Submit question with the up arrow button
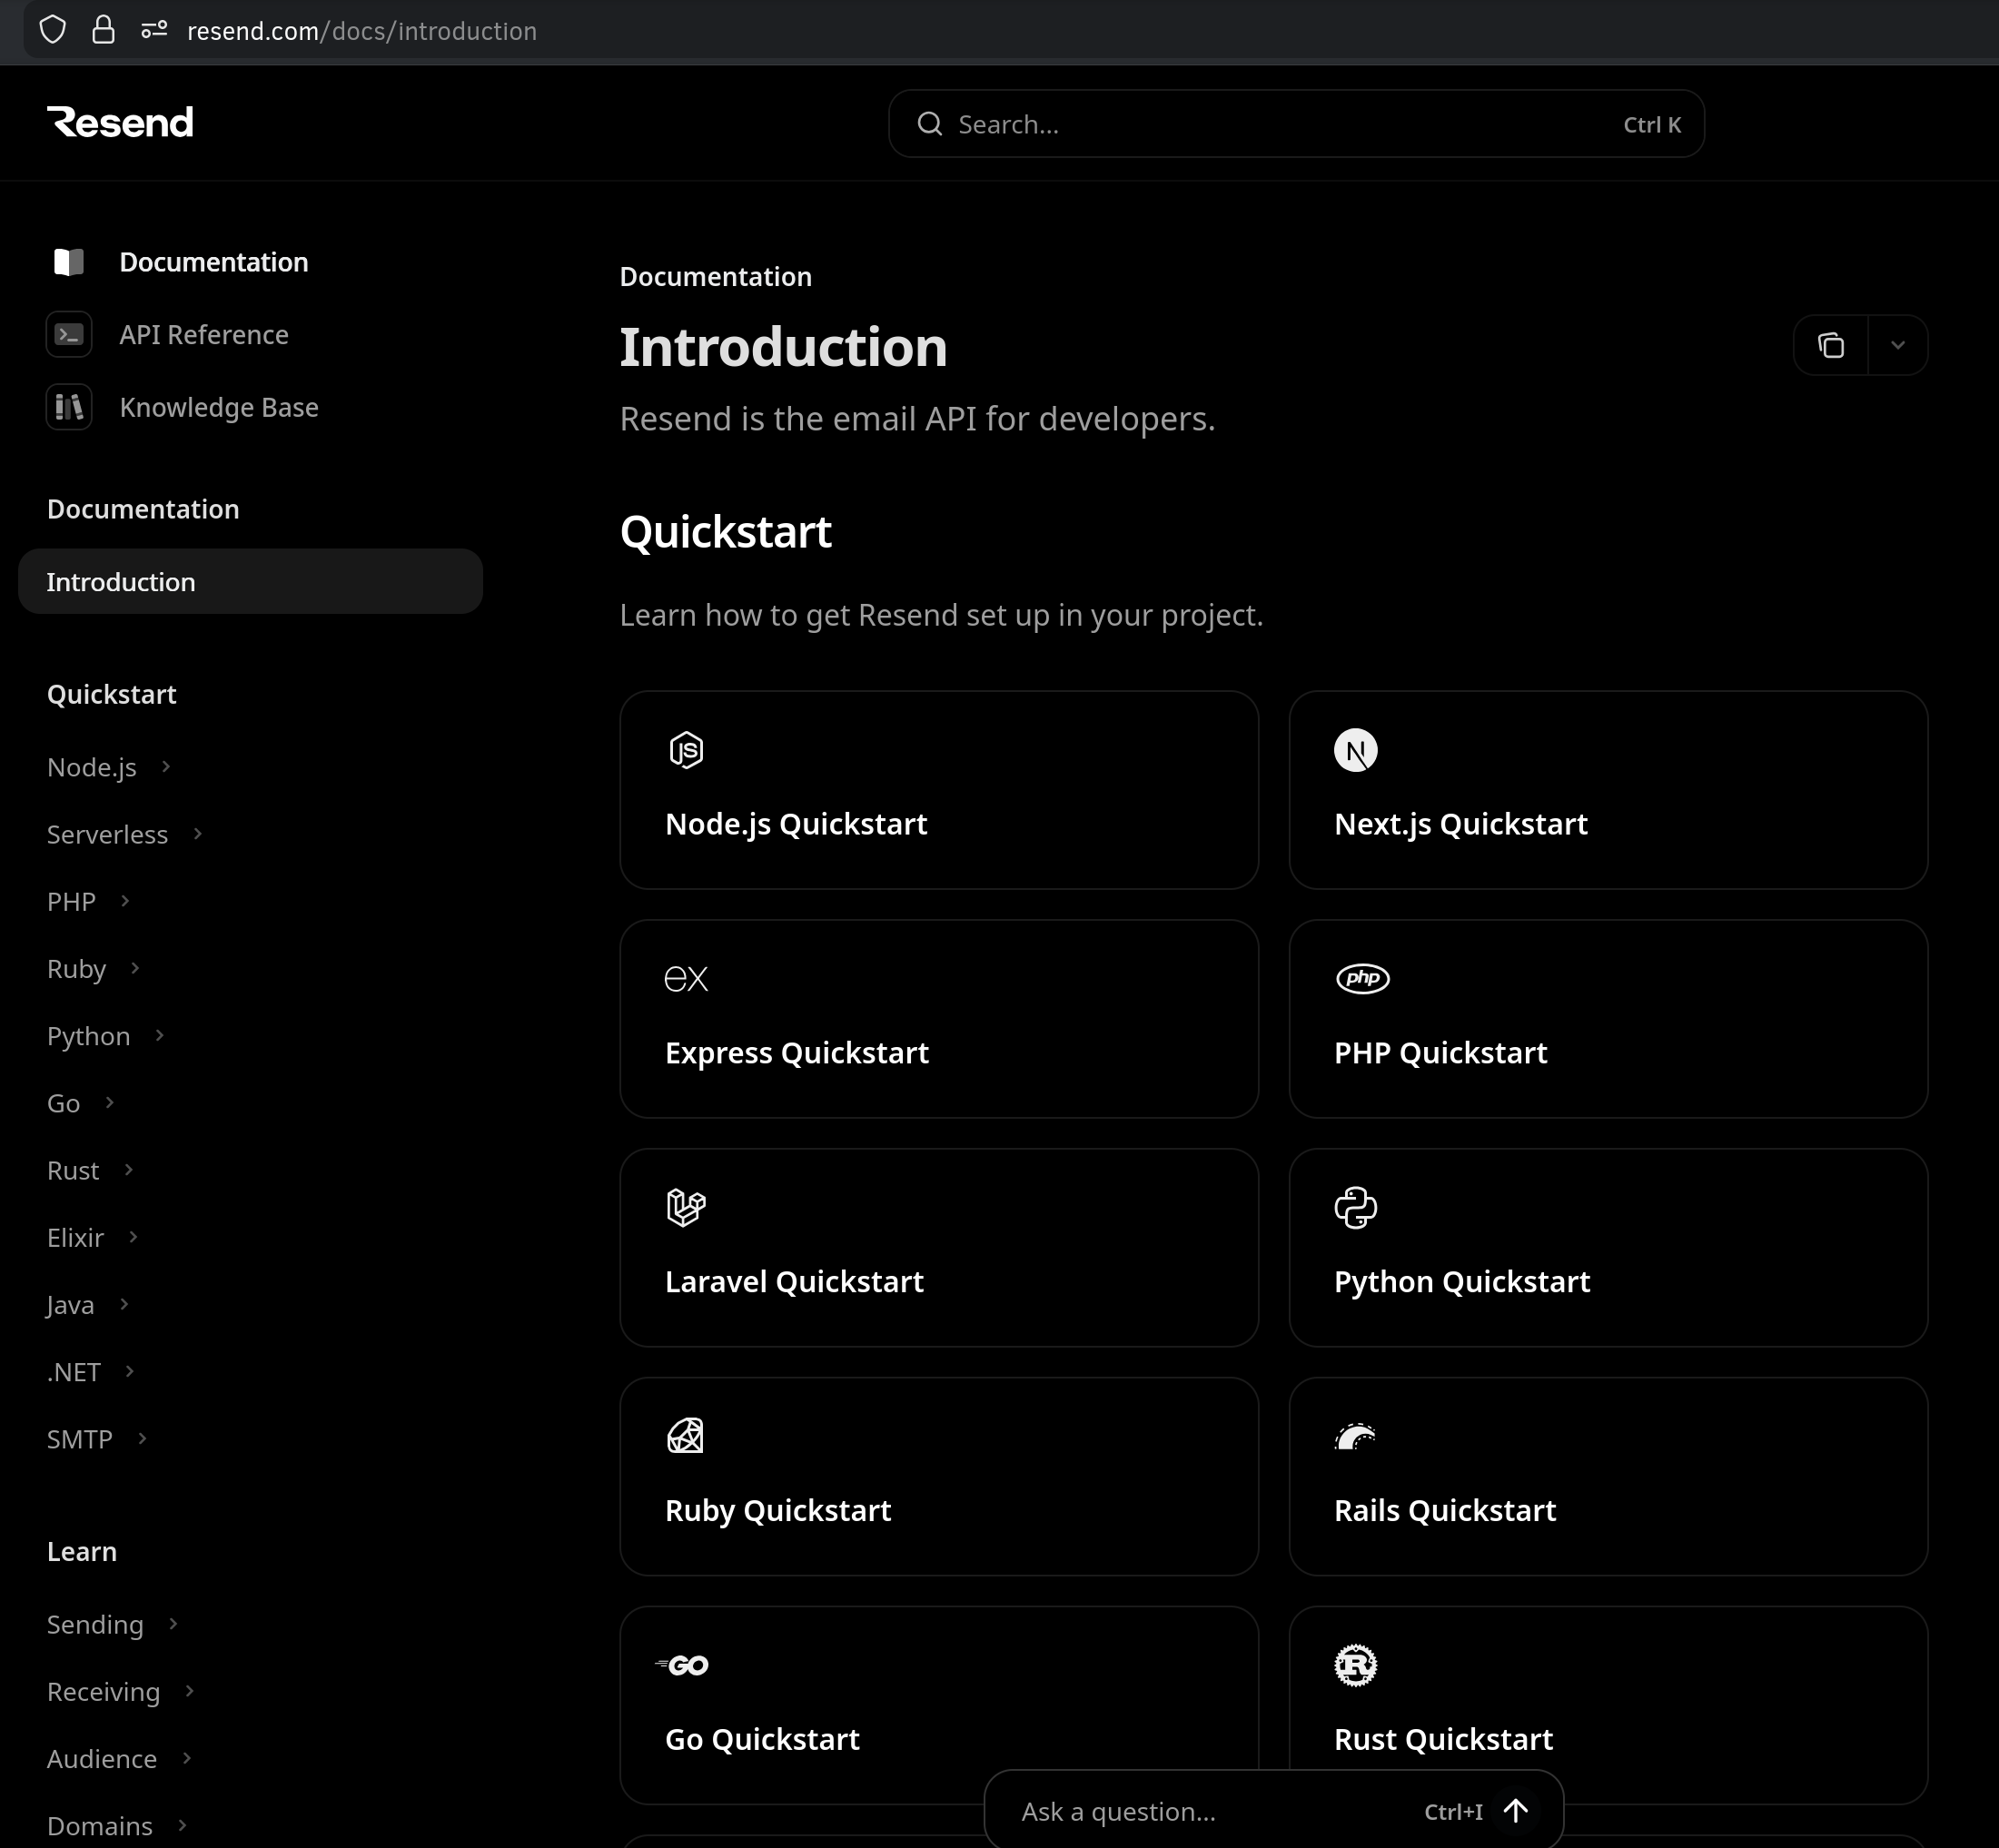The image size is (1999, 1848). pyautogui.click(x=1515, y=1811)
